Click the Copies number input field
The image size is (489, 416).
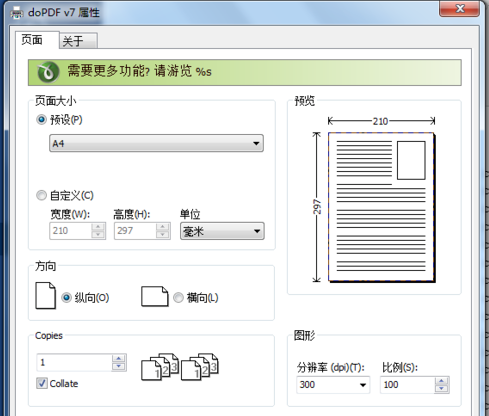coord(75,362)
